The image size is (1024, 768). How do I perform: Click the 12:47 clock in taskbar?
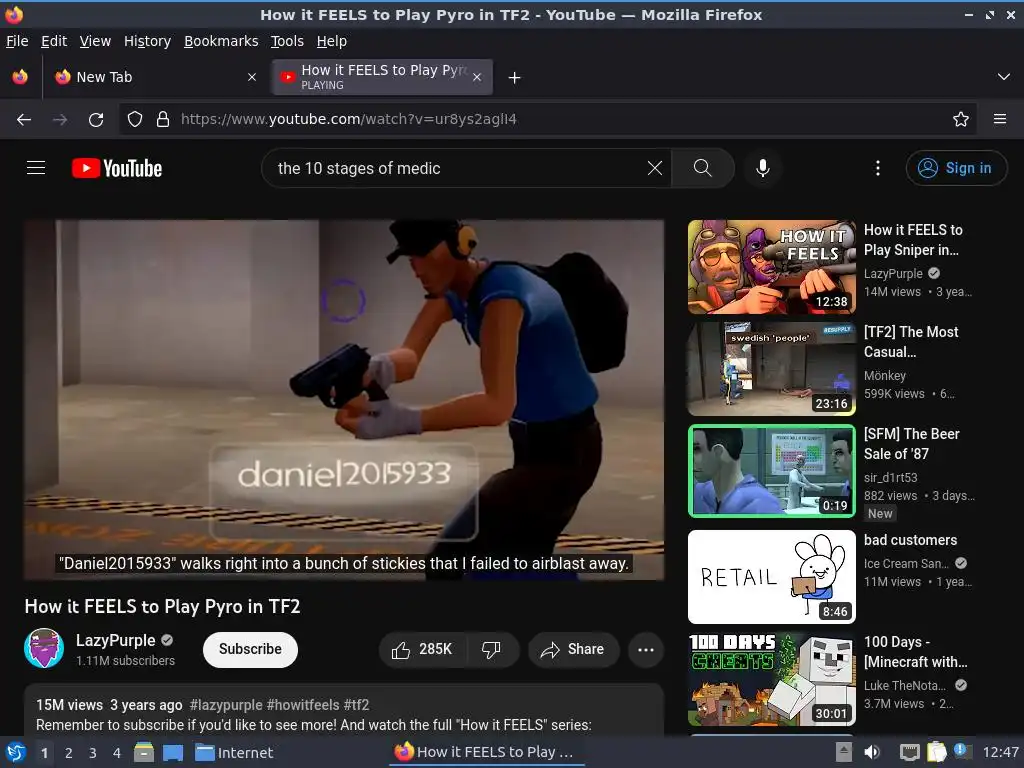(1000, 752)
